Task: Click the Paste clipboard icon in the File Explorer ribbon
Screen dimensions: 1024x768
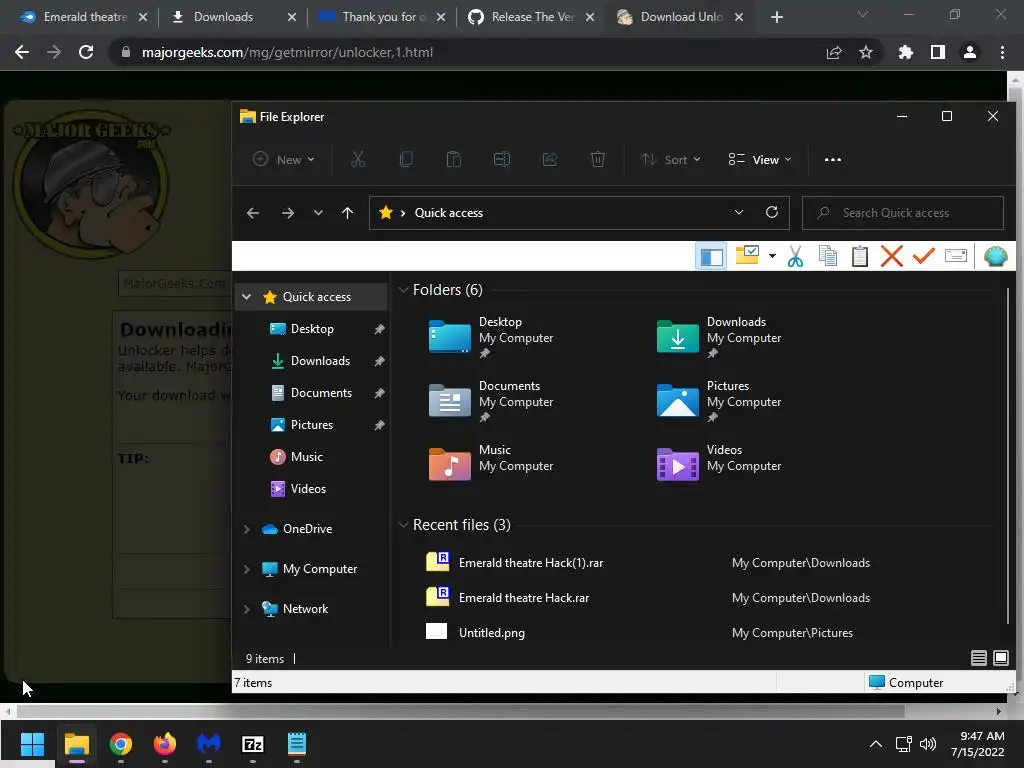Action: [454, 159]
